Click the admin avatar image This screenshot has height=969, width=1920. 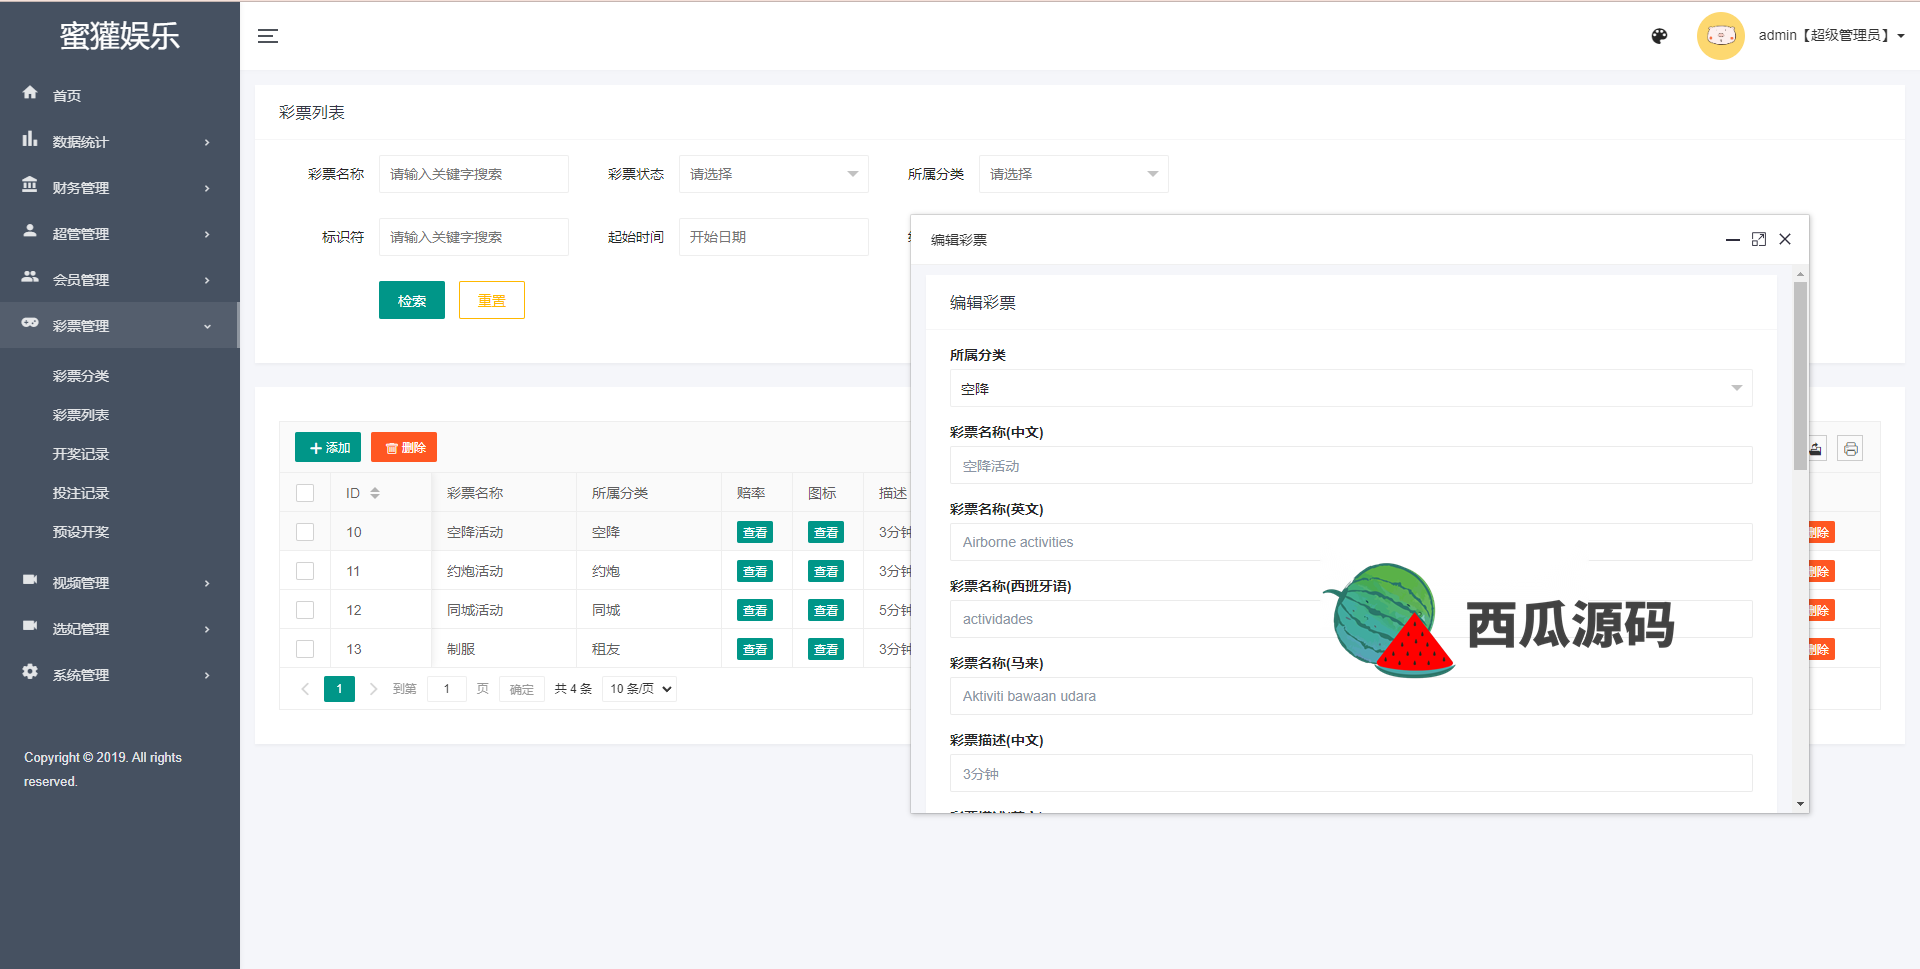1721,36
